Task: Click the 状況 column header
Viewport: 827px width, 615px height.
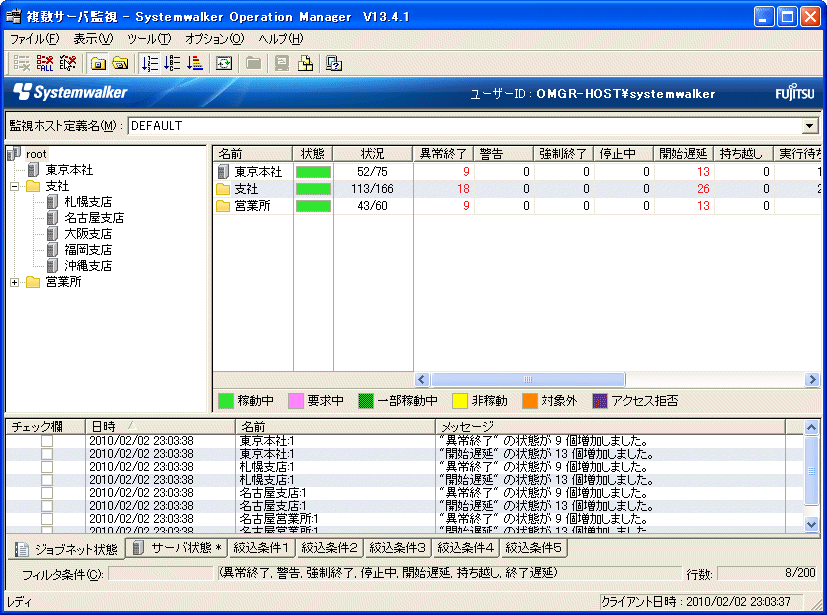Action: click(x=372, y=153)
